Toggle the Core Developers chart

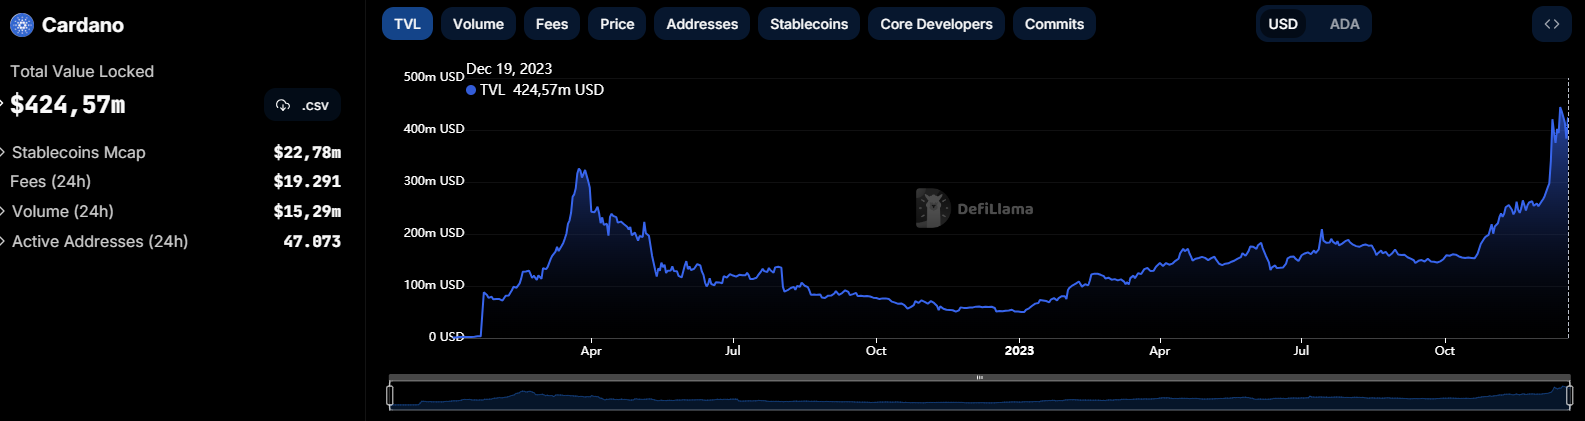point(936,24)
